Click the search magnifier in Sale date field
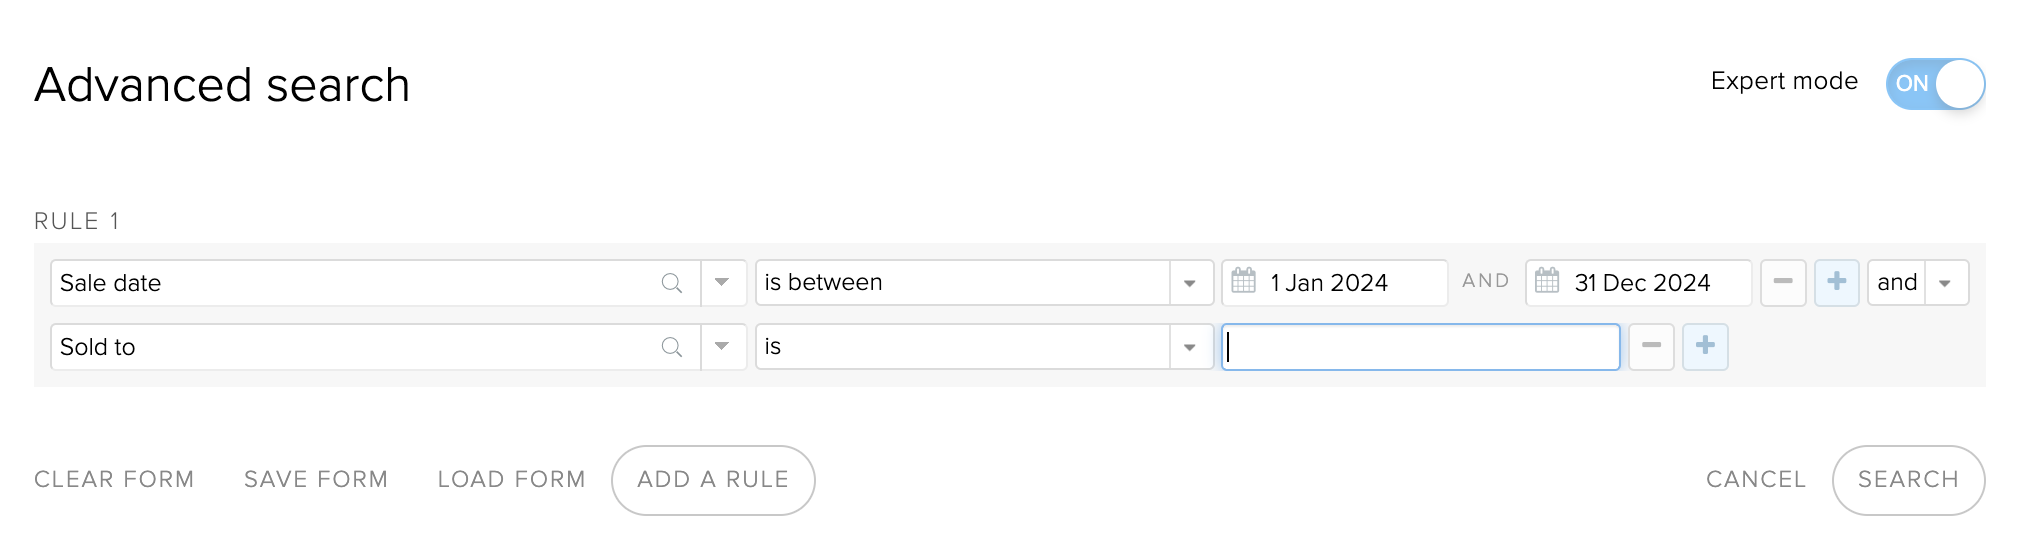This screenshot has height=560, width=2020. click(672, 283)
